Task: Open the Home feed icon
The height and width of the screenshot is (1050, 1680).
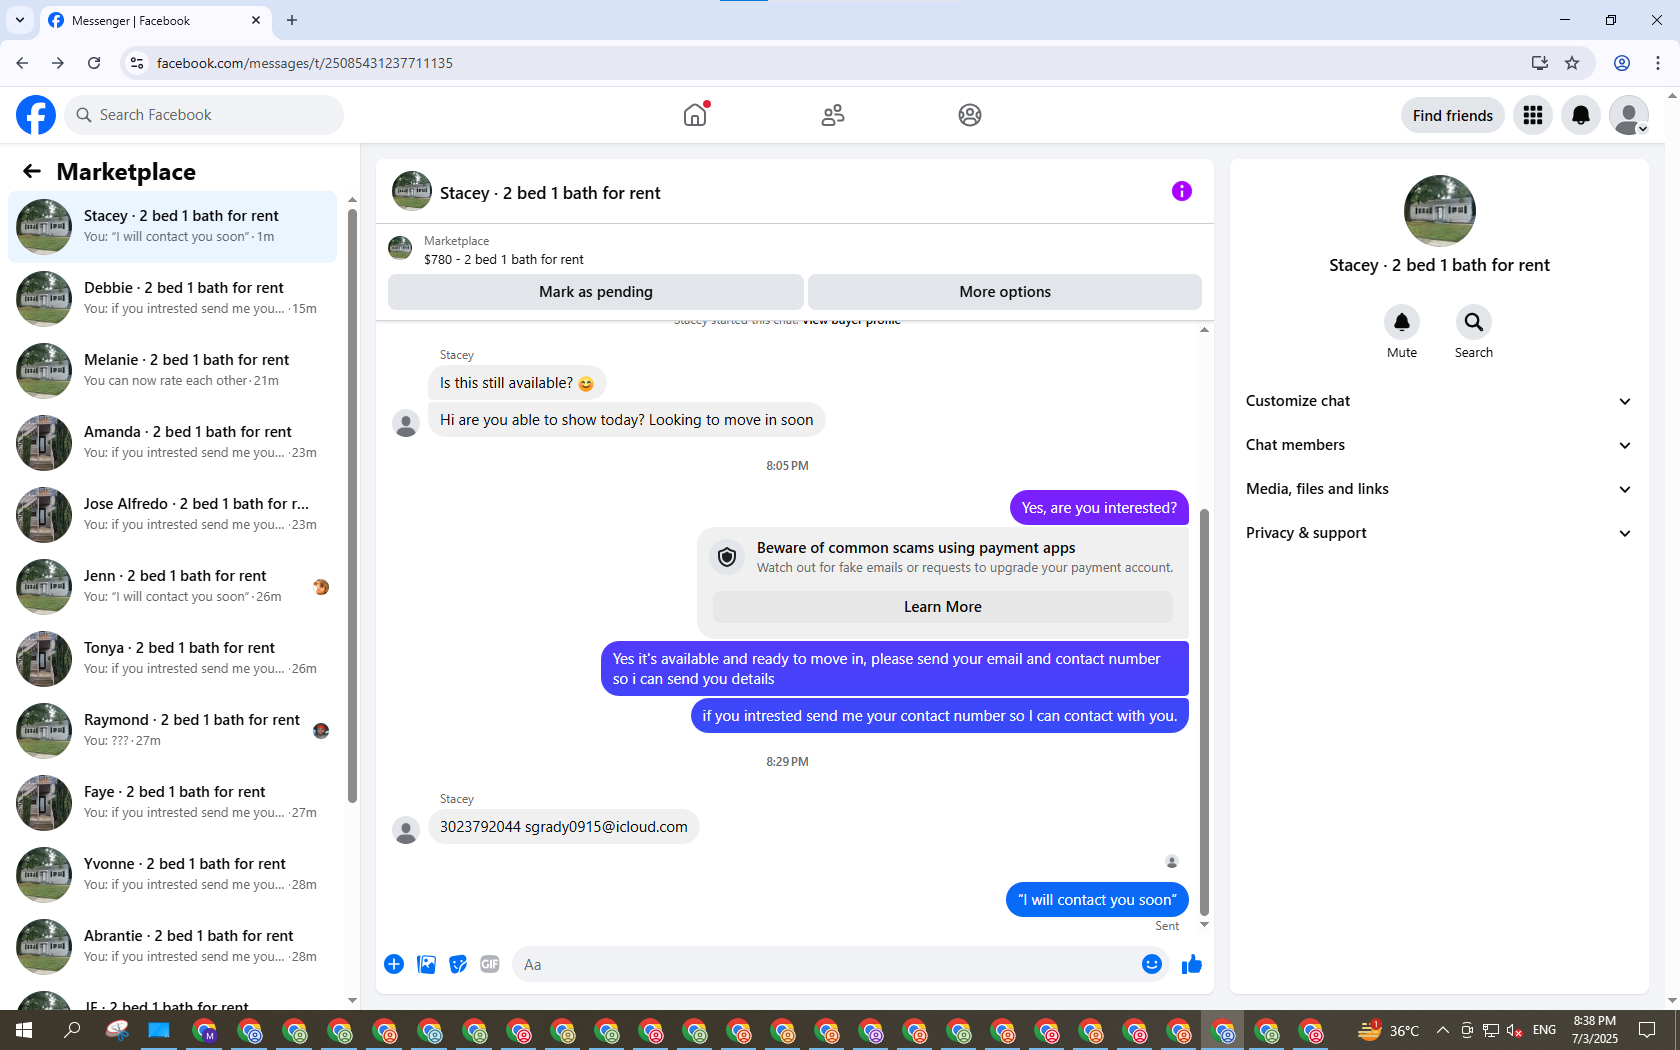Action: pyautogui.click(x=695, y=115)
